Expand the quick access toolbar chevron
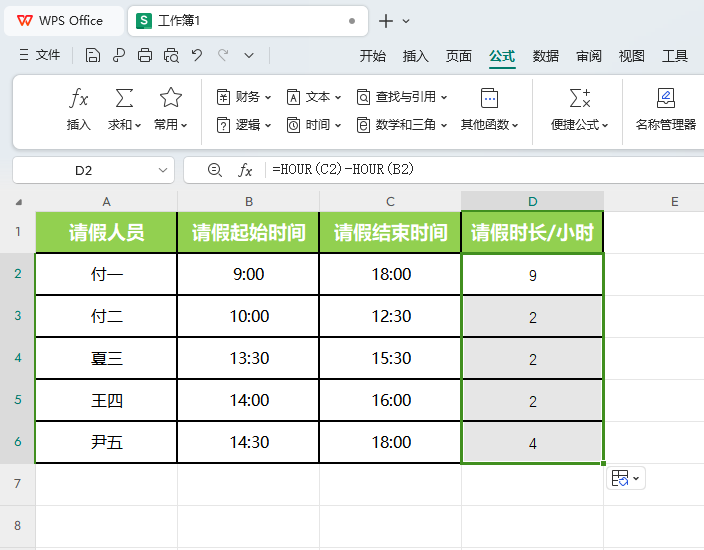This screenshot has width=704, height=550. coord(249,56)
